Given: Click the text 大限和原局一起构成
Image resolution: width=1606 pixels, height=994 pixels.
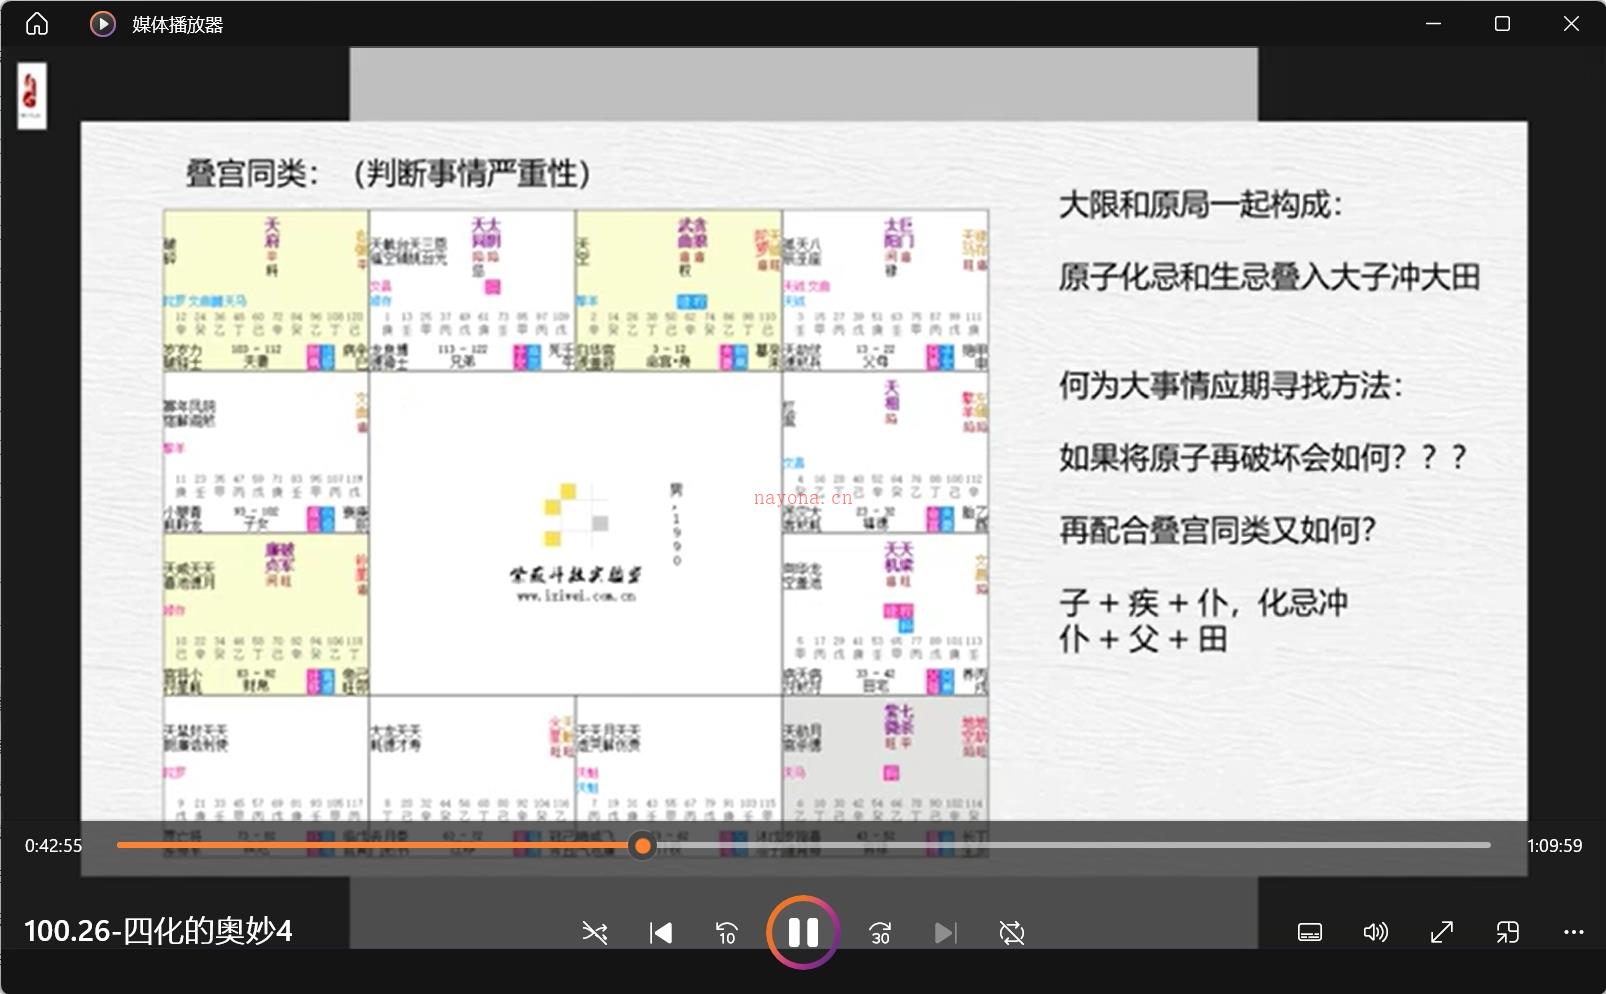Looking at the screenshot, I should tap(1200, 205).
